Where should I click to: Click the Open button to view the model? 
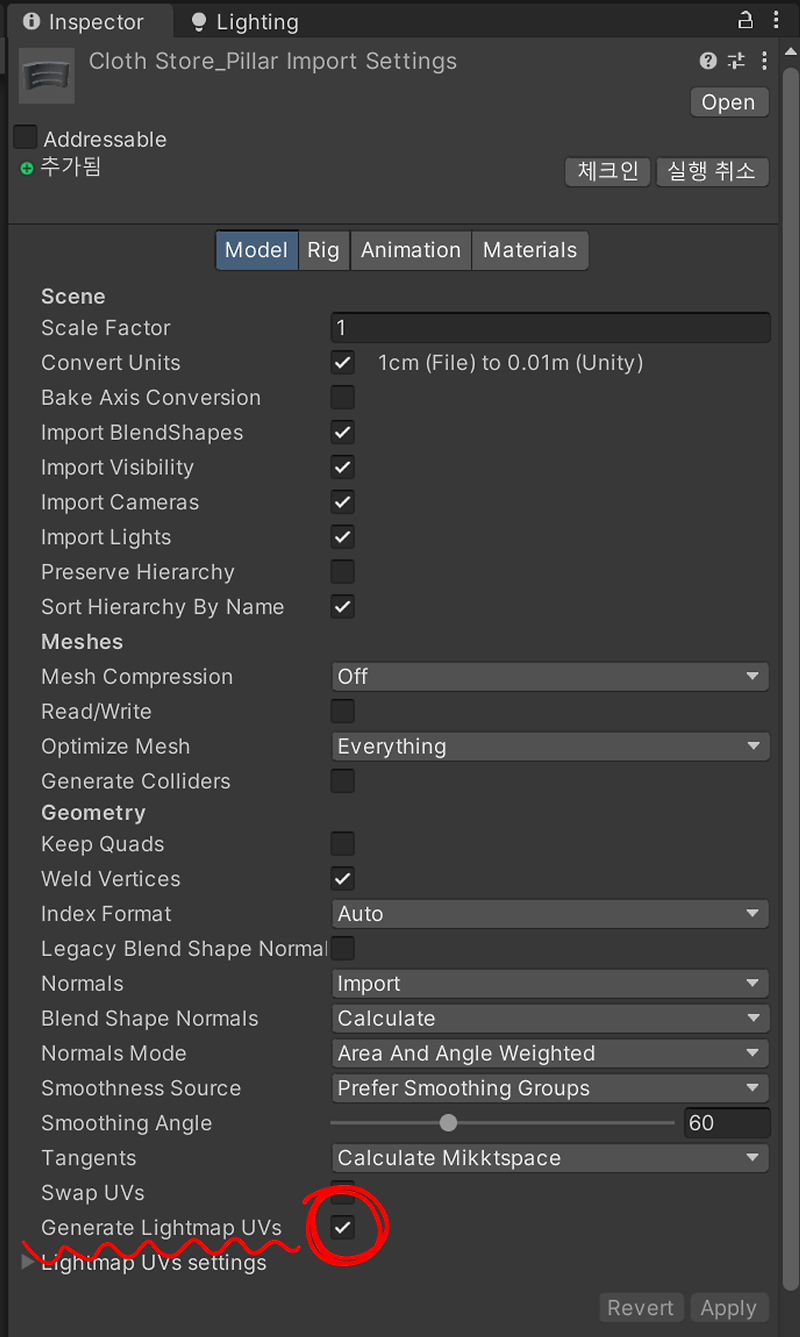[x=729, y=102]
